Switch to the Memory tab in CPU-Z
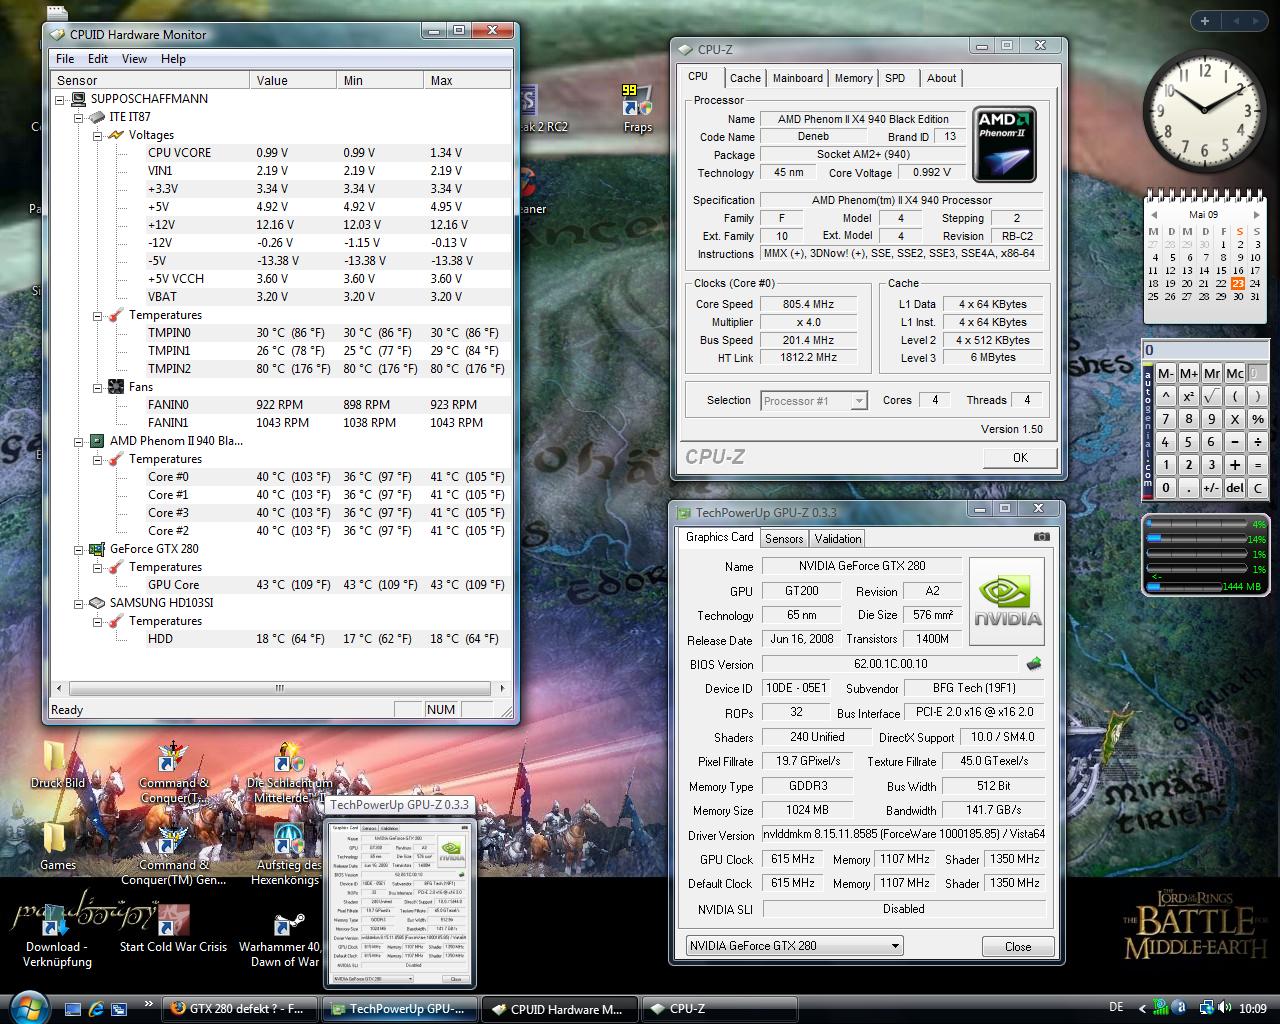 pyautogui.click(x=853, y=78)
